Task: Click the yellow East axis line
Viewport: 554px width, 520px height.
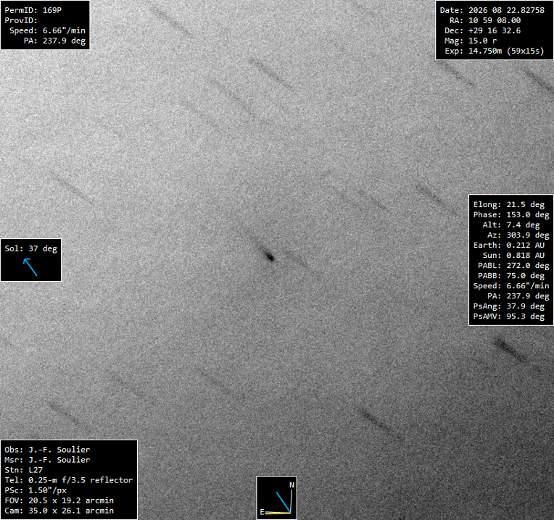Action: pyautogui.click(x=278, y=512)
